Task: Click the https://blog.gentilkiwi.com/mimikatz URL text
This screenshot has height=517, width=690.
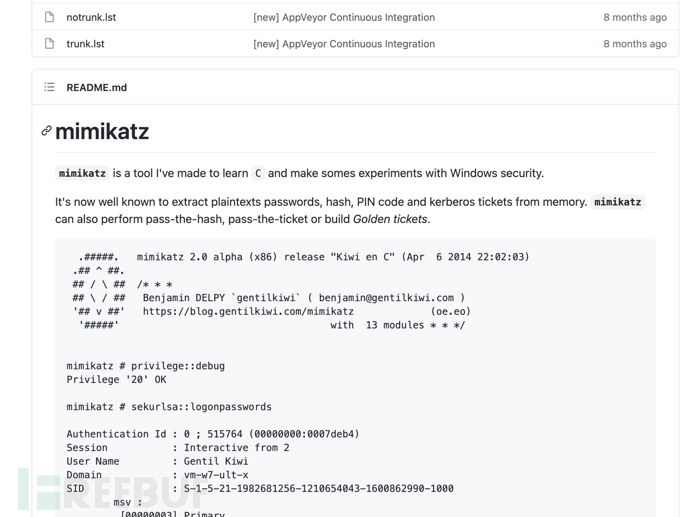Action: (248, 312)
